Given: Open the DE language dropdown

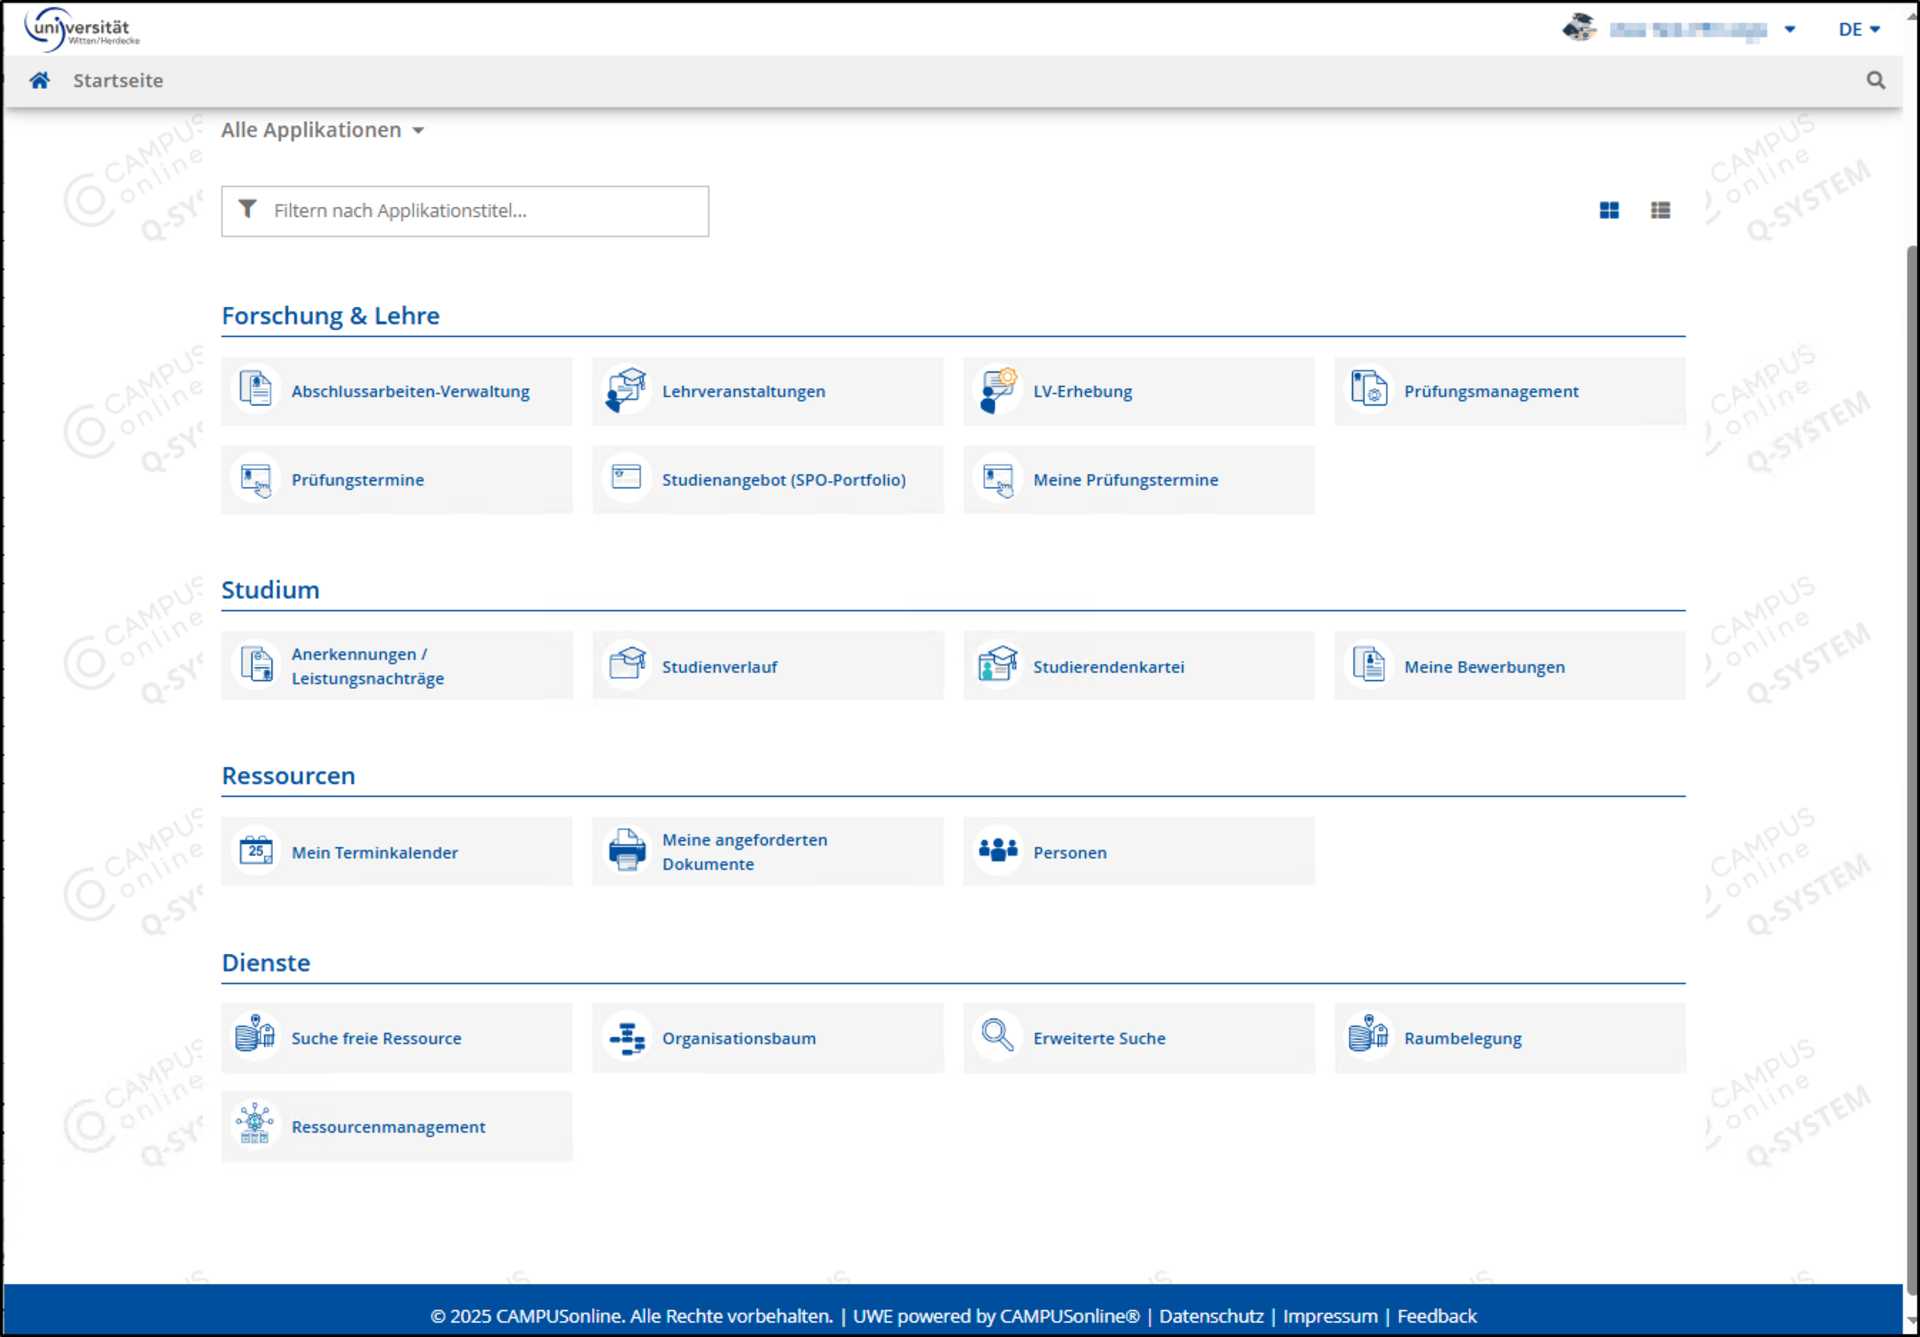Looking at the screenshot, I should [x=1858, y=30].
